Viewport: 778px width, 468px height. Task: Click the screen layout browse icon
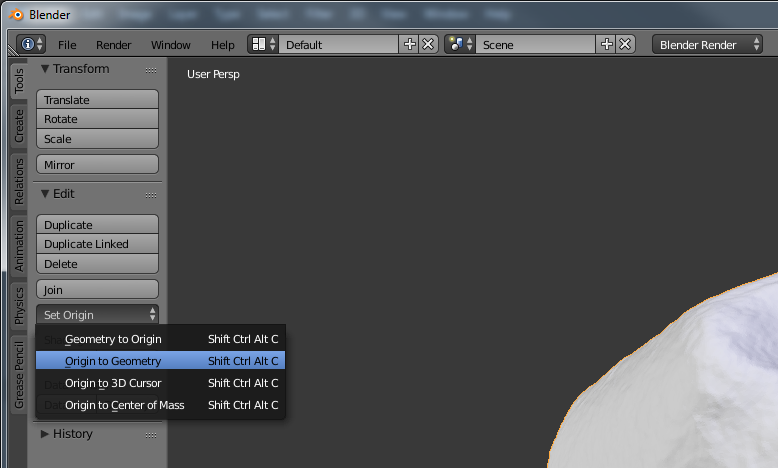click(x=262, y=45)
